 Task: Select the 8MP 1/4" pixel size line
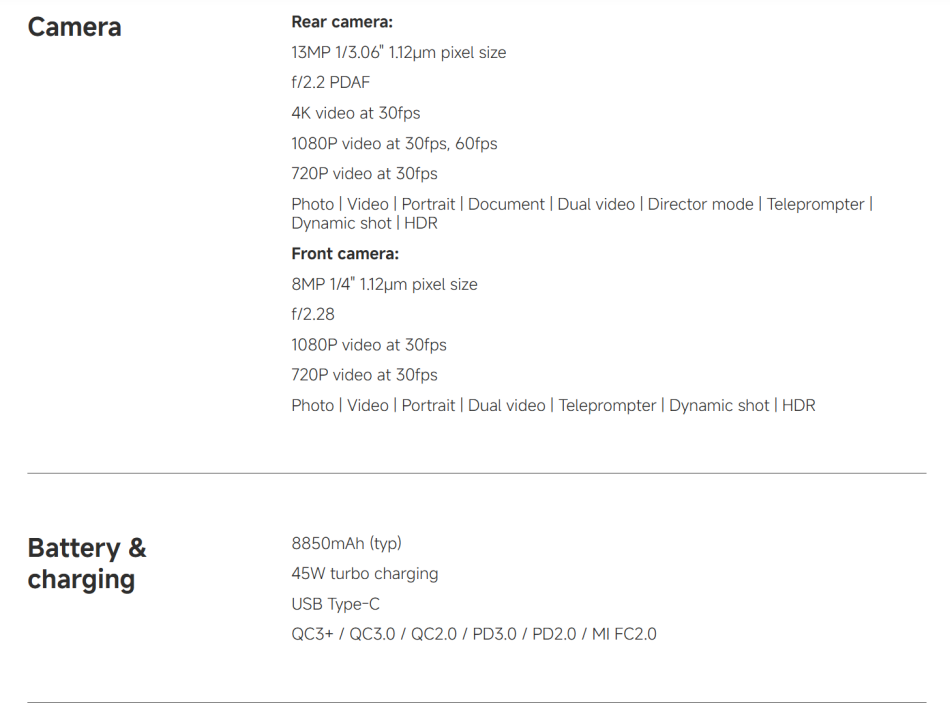pos(384,284)
